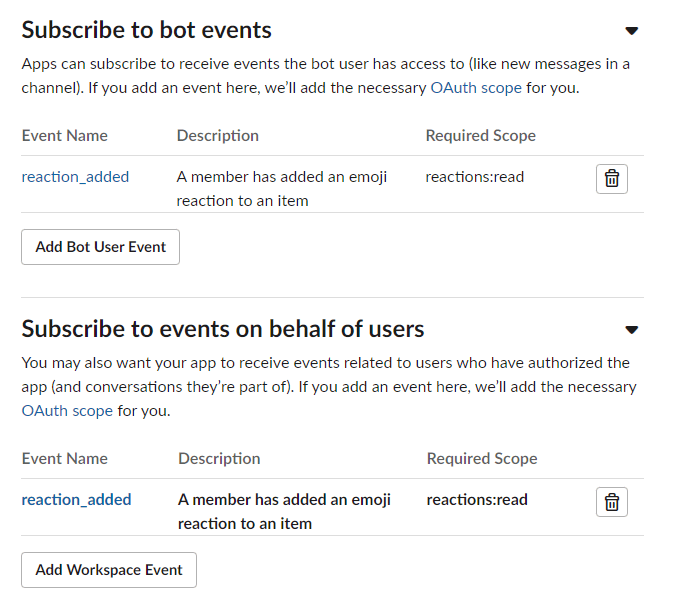Click Description header in user events table
This screenshot has height=604, width=675.
pyautogui.click(x=219, y=458)
